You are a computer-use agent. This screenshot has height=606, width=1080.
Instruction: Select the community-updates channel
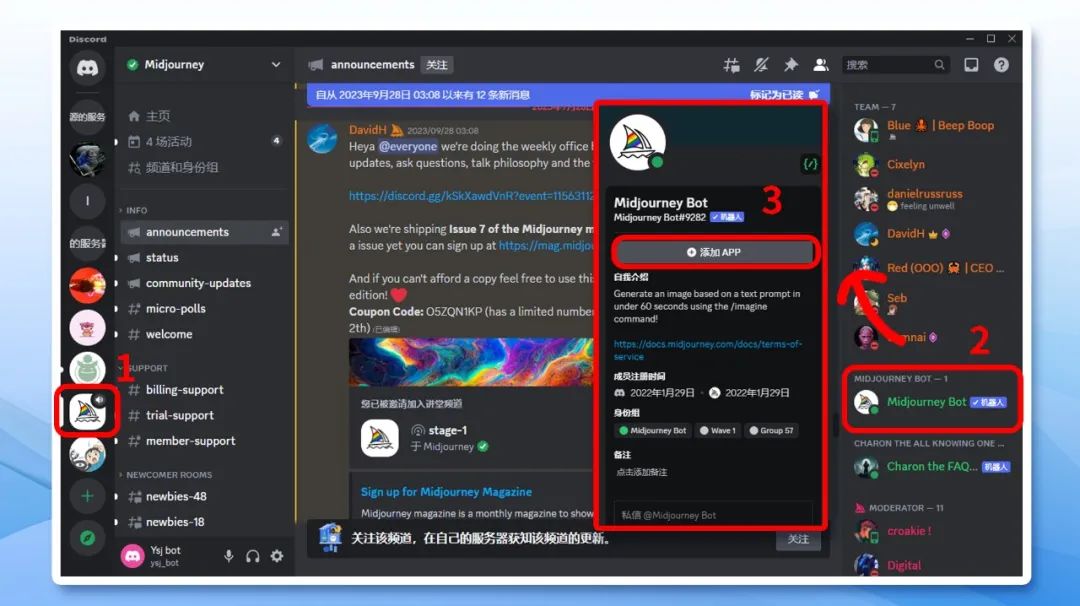[x=205, y=283]
